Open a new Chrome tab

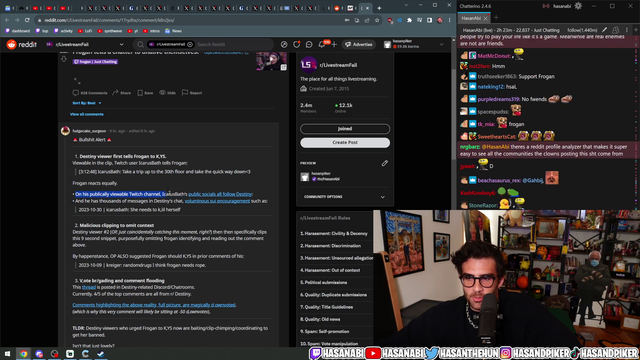(x=379, y=8)
